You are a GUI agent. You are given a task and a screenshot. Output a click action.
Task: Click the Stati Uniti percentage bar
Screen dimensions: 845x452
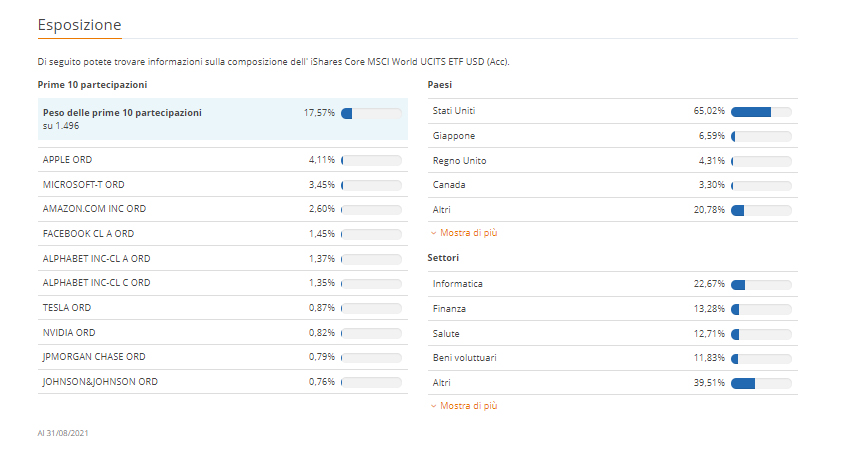[761, 111]
